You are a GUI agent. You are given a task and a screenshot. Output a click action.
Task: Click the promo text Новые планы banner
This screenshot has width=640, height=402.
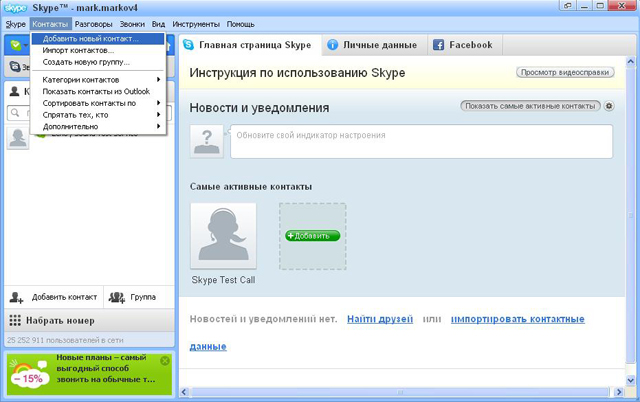click(x=106, y=368)
